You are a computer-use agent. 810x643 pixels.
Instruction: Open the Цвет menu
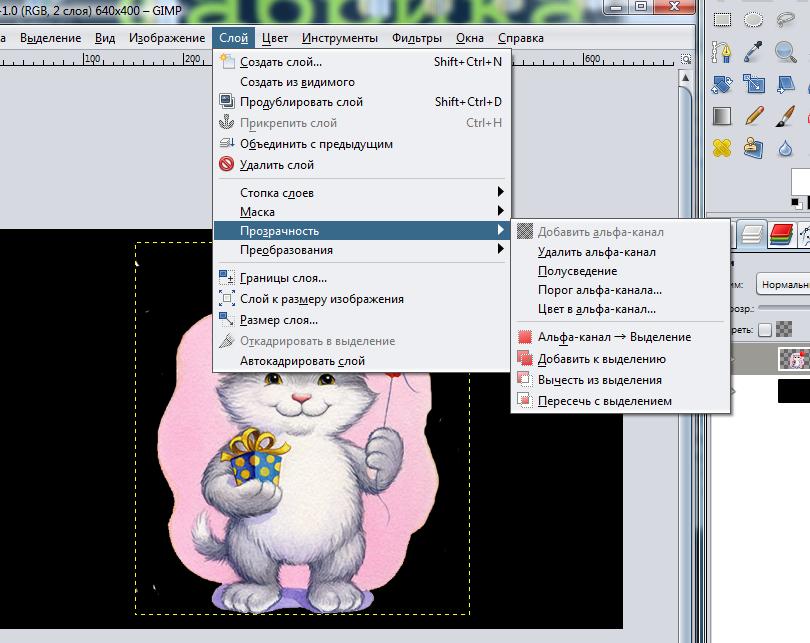pos(275,38)
